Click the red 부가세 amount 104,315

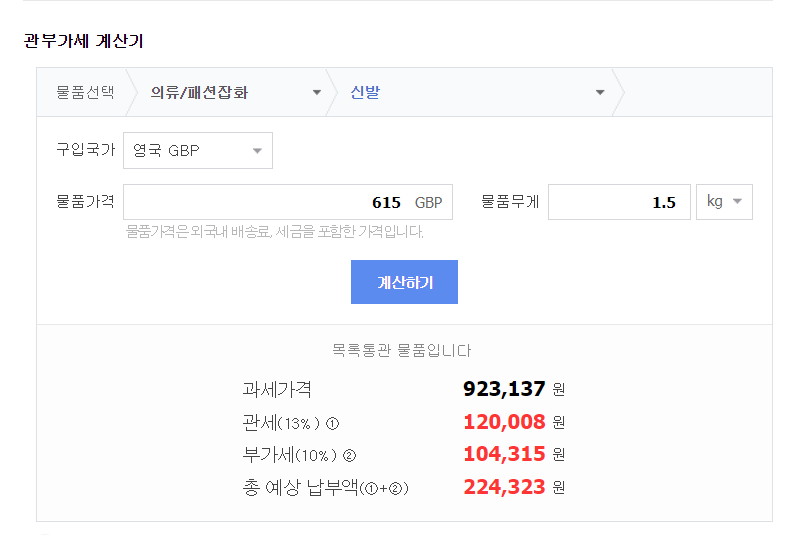pos(503,455)
